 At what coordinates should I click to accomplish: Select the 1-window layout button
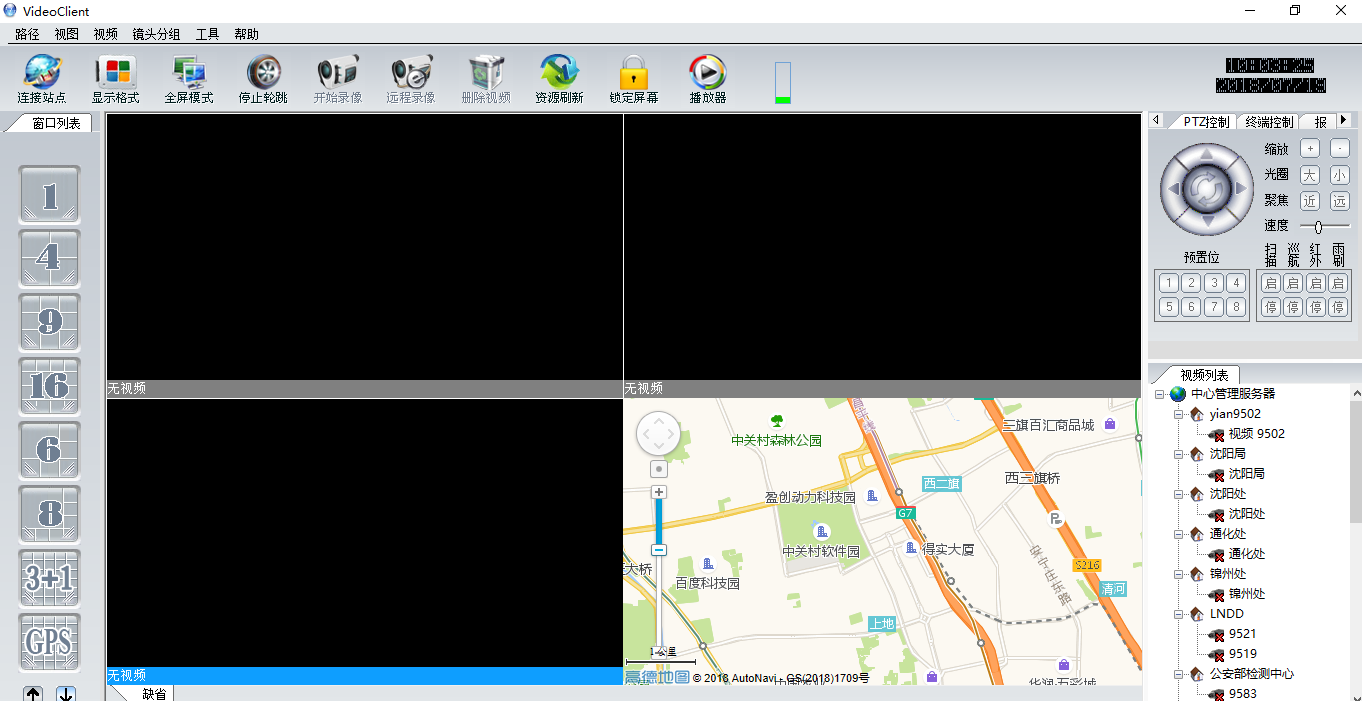[x=49, y=195]
